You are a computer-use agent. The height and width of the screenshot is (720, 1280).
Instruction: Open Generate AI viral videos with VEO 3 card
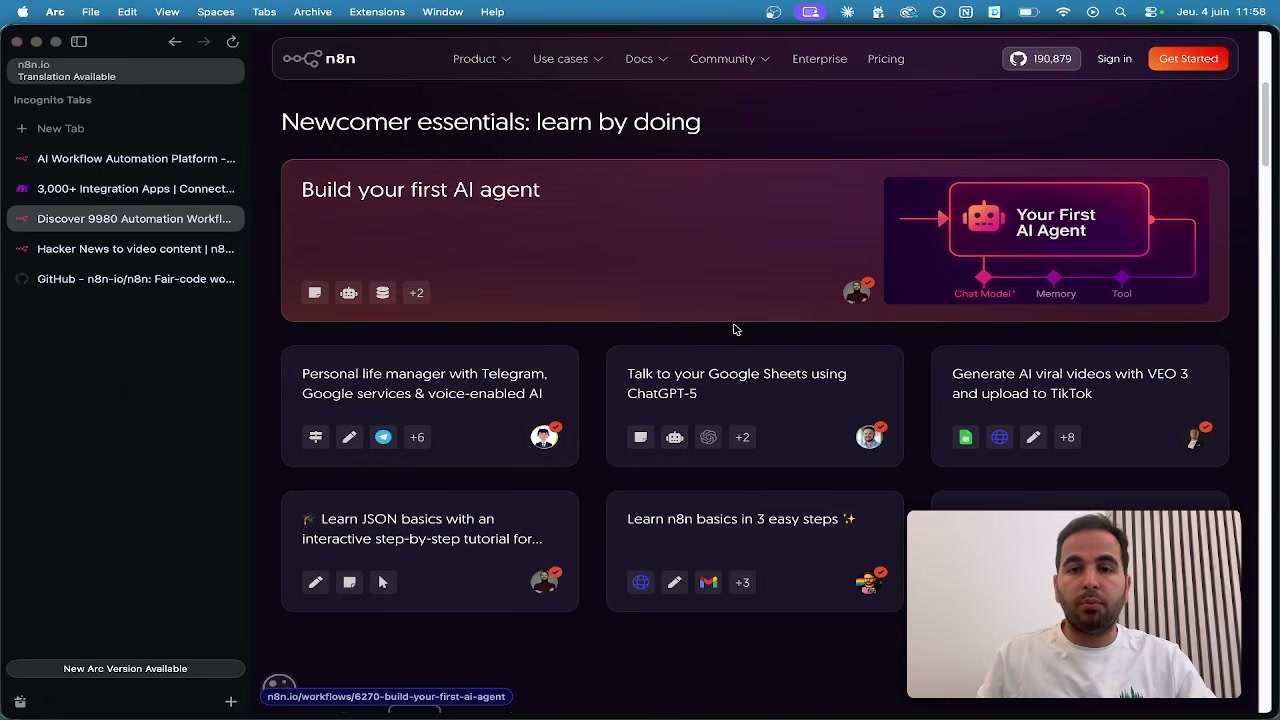click(x=1080, y=406)
